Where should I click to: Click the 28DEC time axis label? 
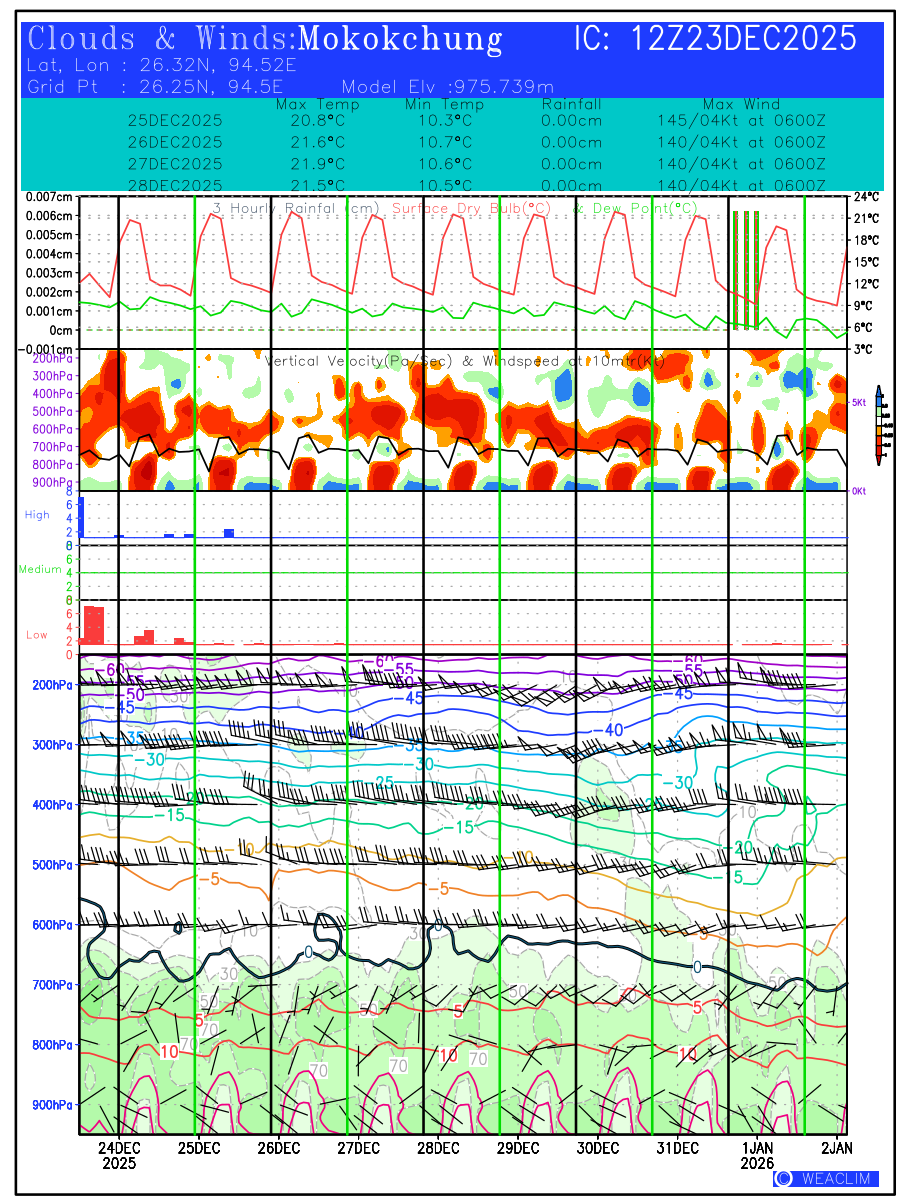tap(438, 1147)
